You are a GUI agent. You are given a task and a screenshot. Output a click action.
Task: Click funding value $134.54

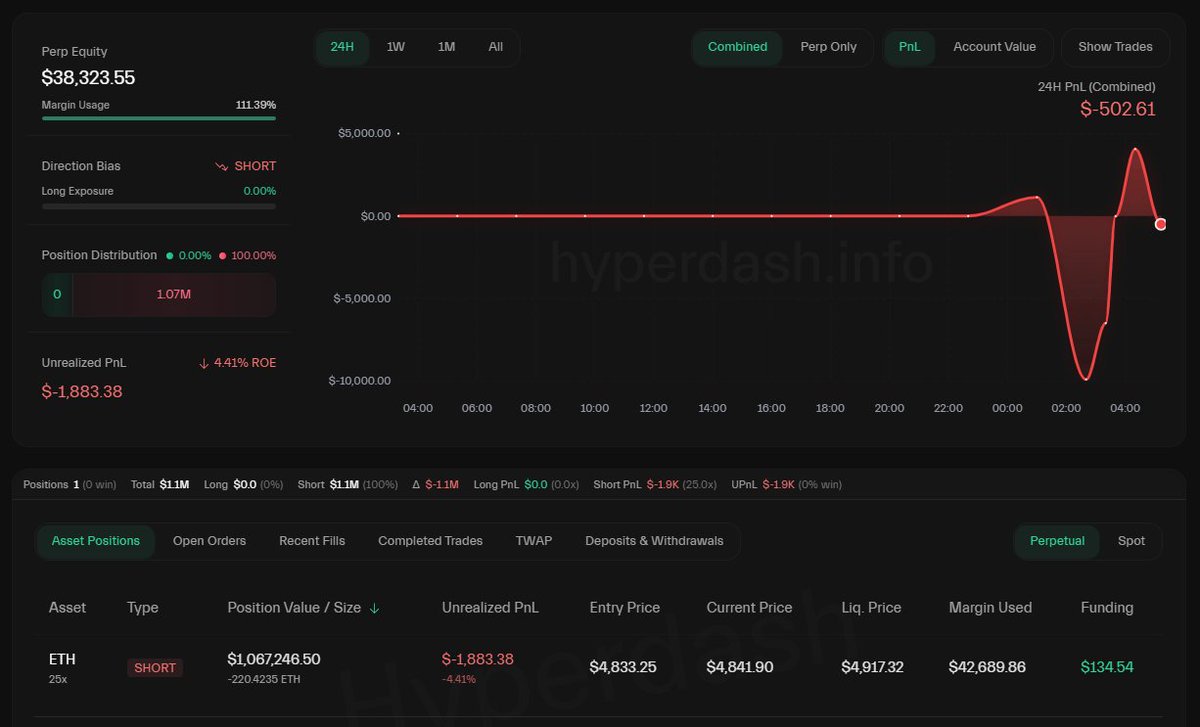click(1107, 667)
